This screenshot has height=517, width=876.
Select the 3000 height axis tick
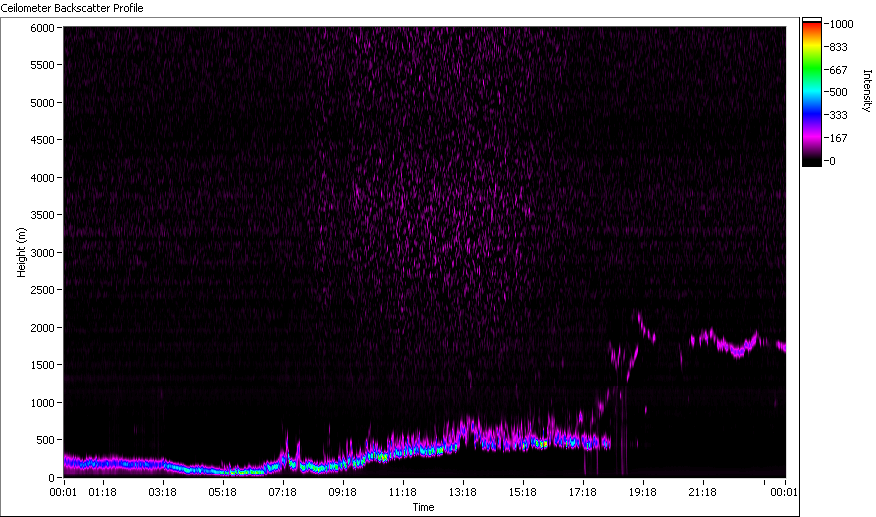pyautogui.click(x=42, y=253)
